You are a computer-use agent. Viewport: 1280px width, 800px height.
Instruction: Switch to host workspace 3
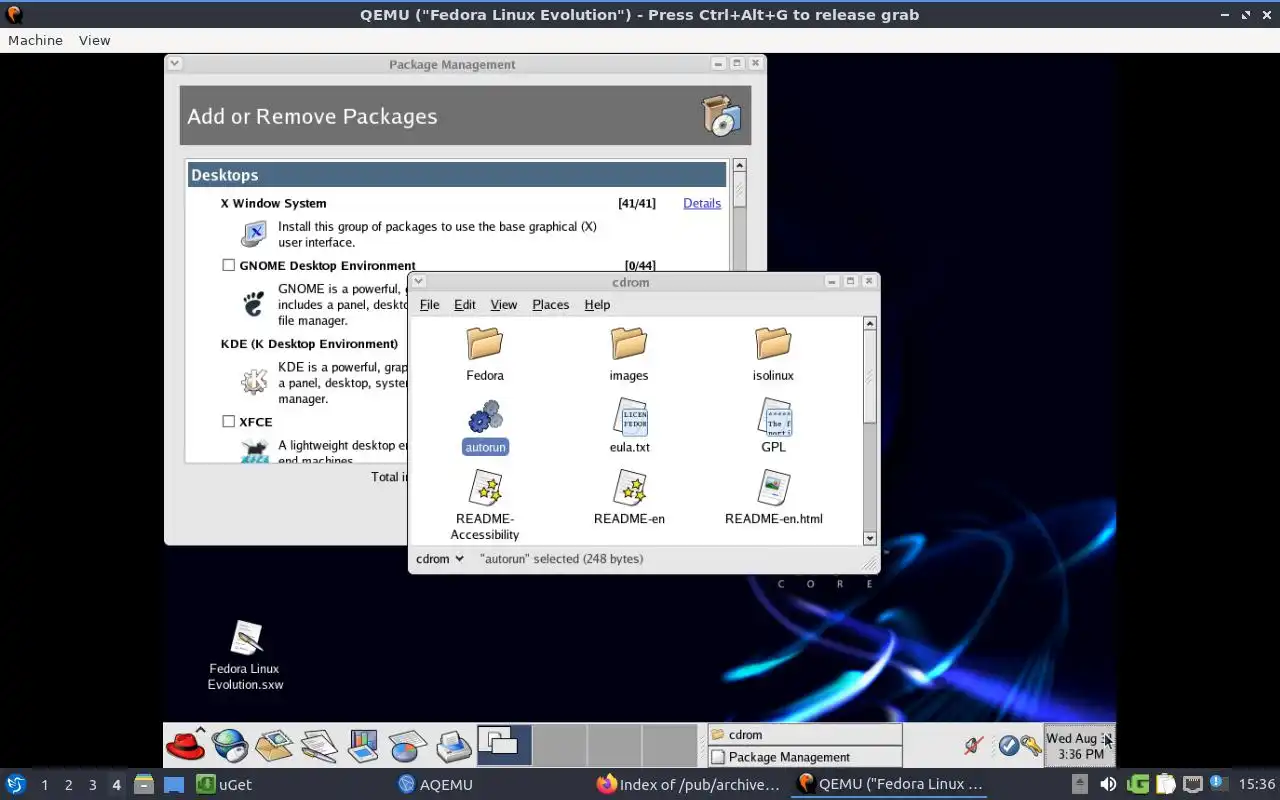pos(92,785)
